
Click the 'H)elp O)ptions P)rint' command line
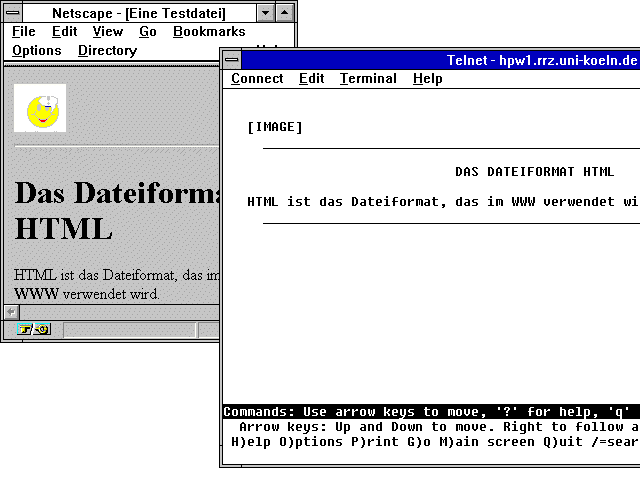coord(435,442)
